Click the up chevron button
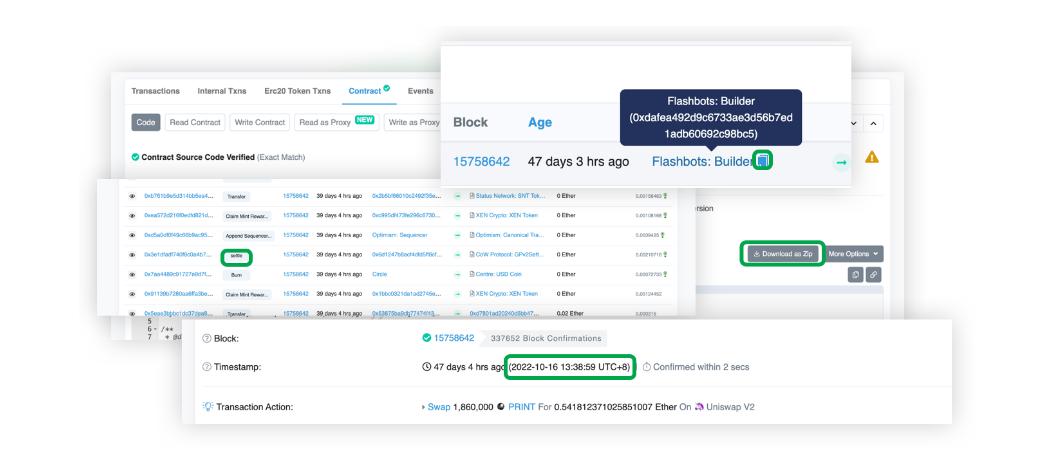 (873, 124)
